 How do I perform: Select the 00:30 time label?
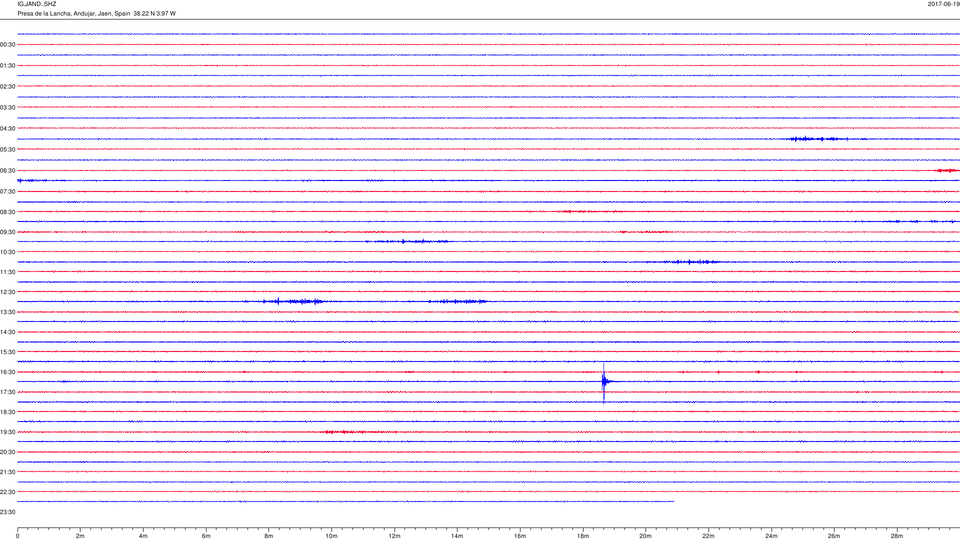tap(8, 45)
